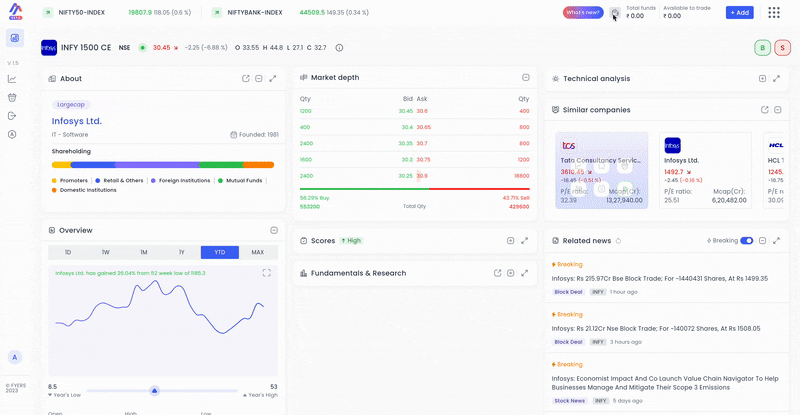This screenshot has height=415, width=800.
Task: Select the YTD chart range tab
Action: tap(220, 252)
